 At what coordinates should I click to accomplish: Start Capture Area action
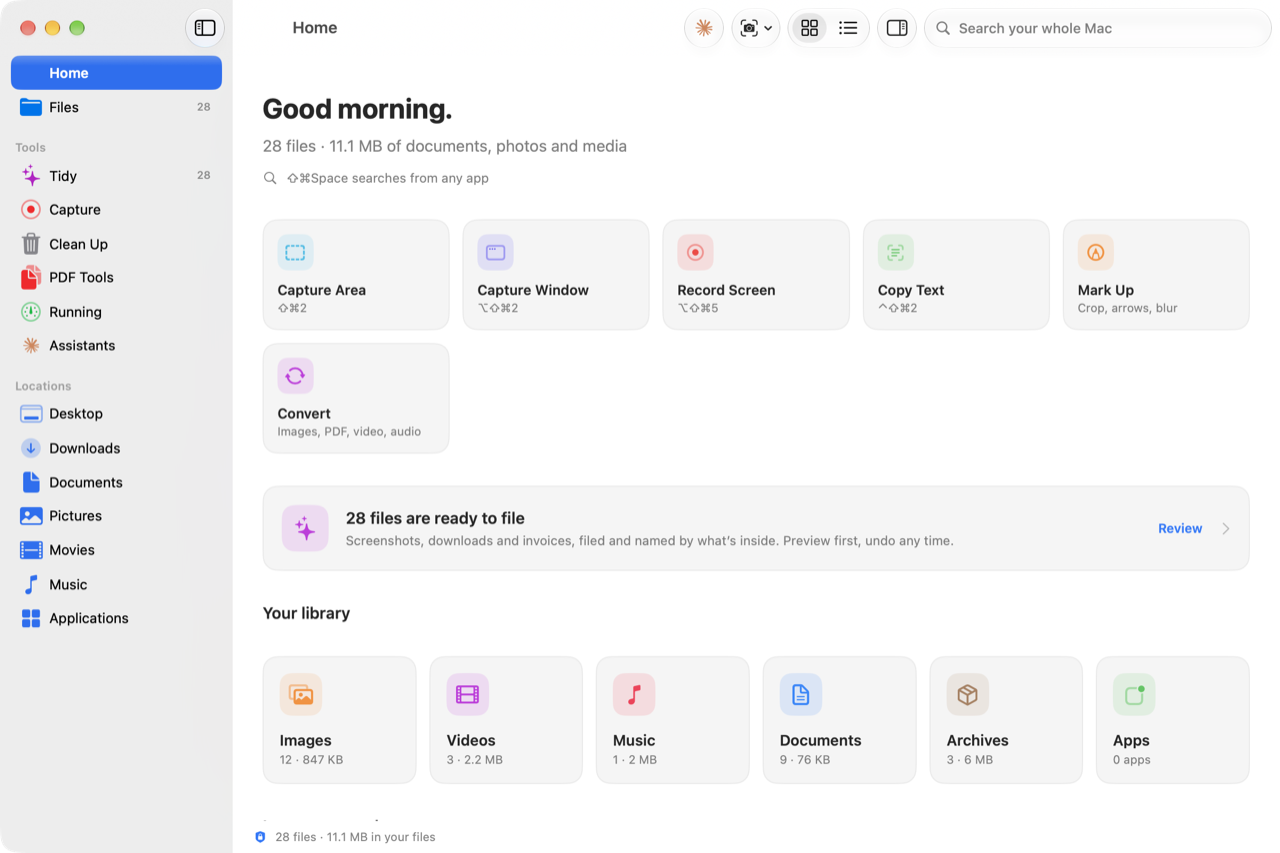click(x=356, y=275)
